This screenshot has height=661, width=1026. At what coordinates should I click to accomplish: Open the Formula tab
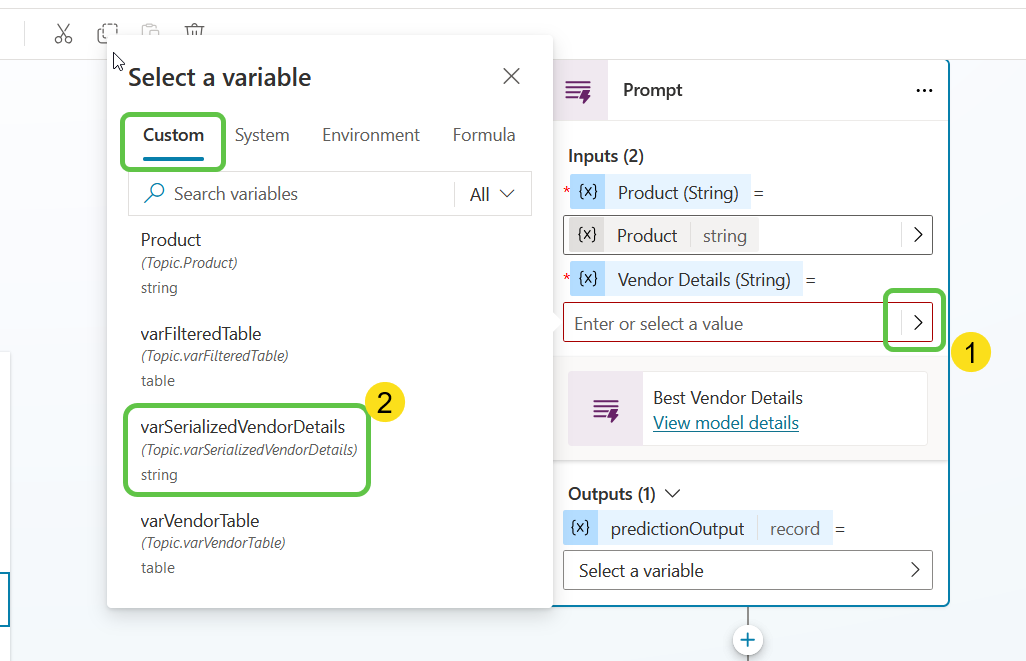click(x=484, y=135)
